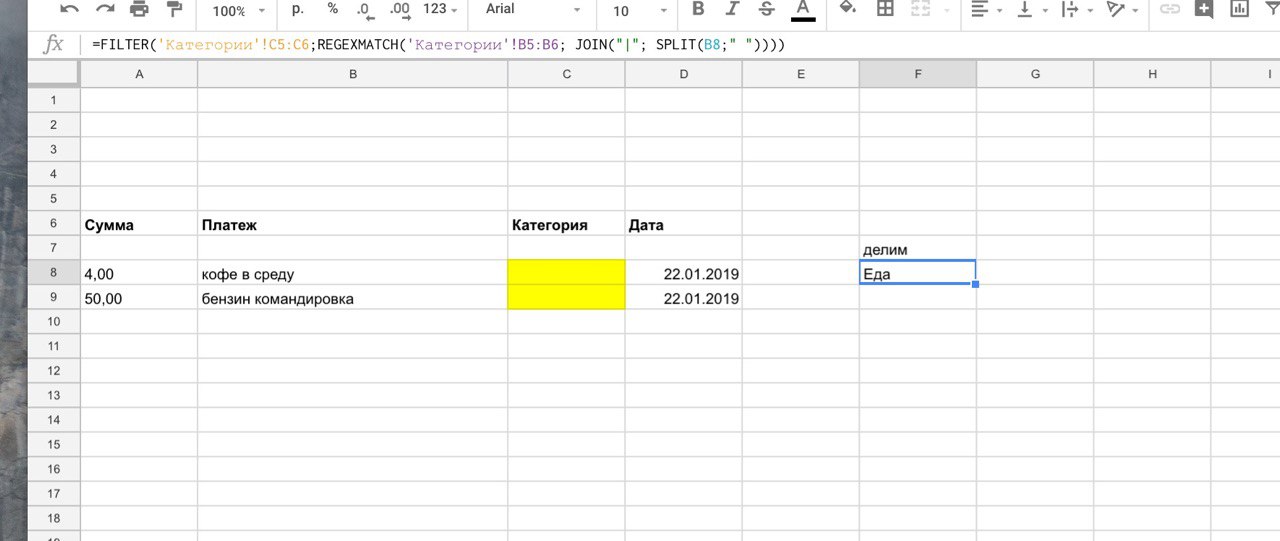Open the Arial font dropdown
The height and width of the screenshot is (541, 1280).
(532, 10)
